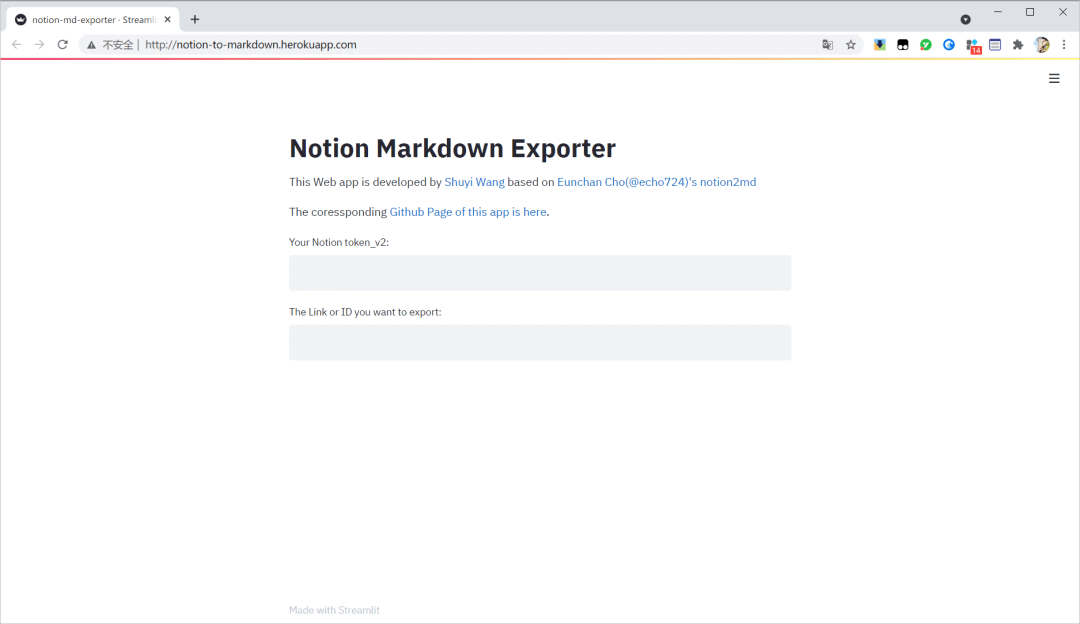This screenshot has width=1080, height=624.
Task: Open the Chrome profile avatar
Action: coord(1041,45)
